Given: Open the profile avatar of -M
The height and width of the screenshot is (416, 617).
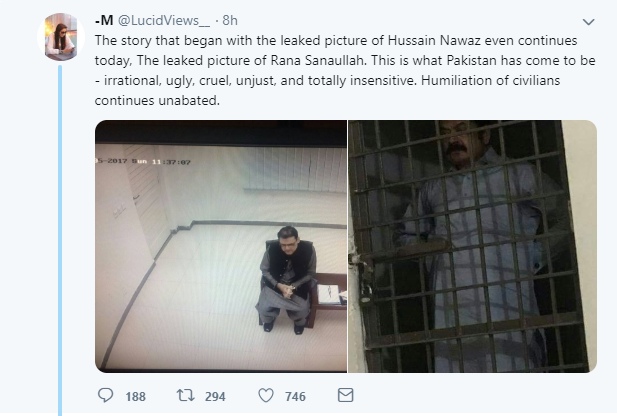Looking at the screenshot, I should (59, 38).
